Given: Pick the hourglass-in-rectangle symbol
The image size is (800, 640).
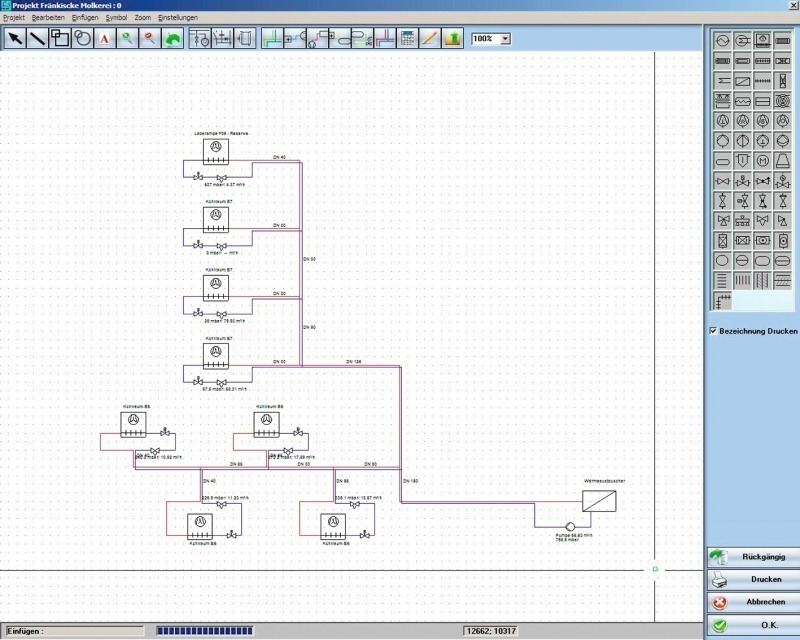Looking at the screenshot, I should 783,81.
